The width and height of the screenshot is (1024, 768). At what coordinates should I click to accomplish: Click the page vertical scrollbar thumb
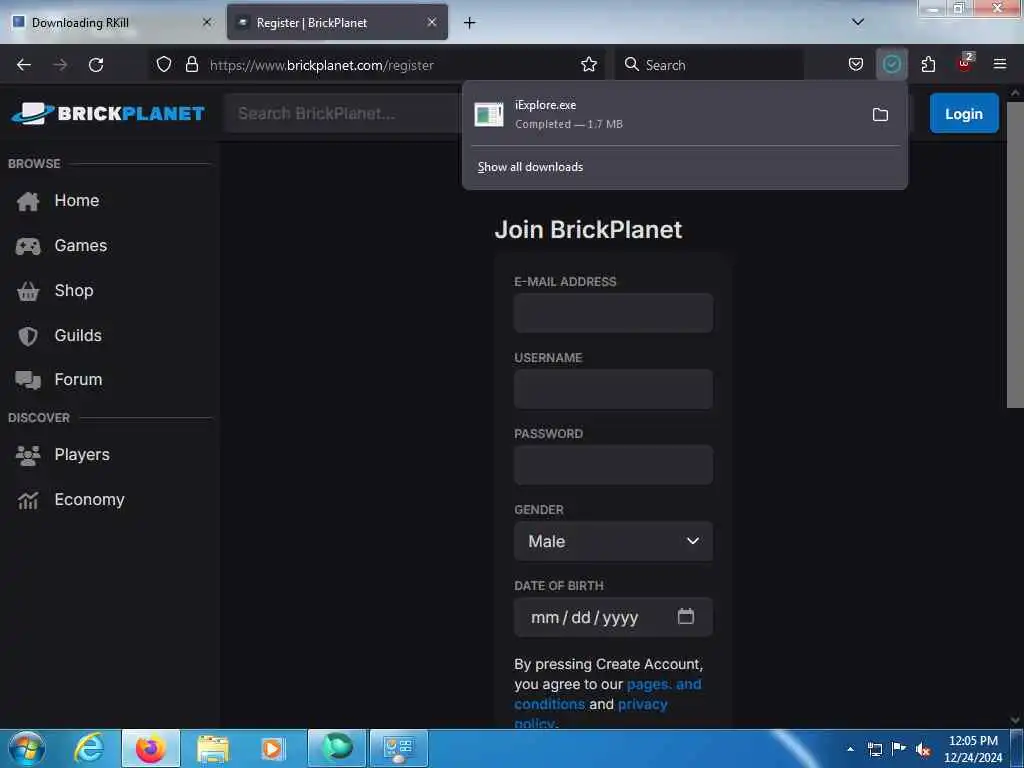1015,255
